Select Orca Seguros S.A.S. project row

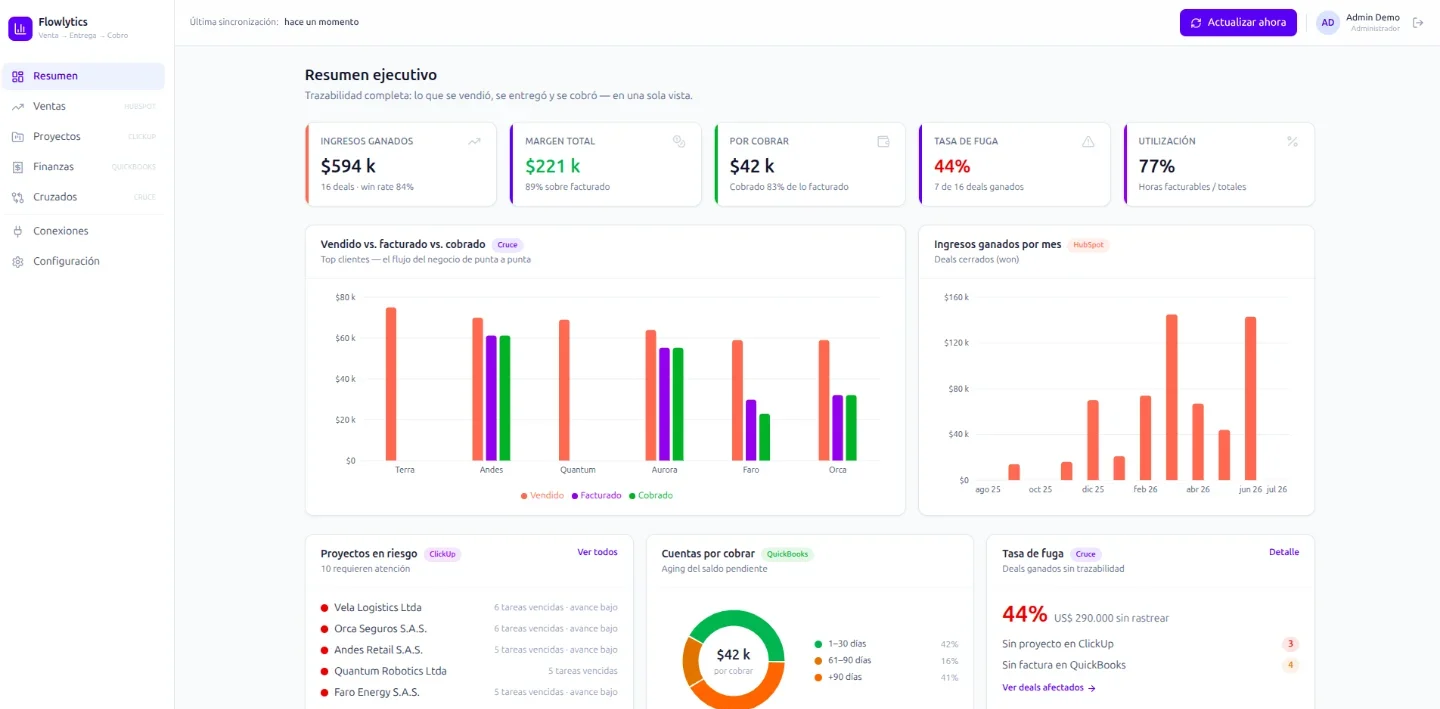[x=469, y=629]
